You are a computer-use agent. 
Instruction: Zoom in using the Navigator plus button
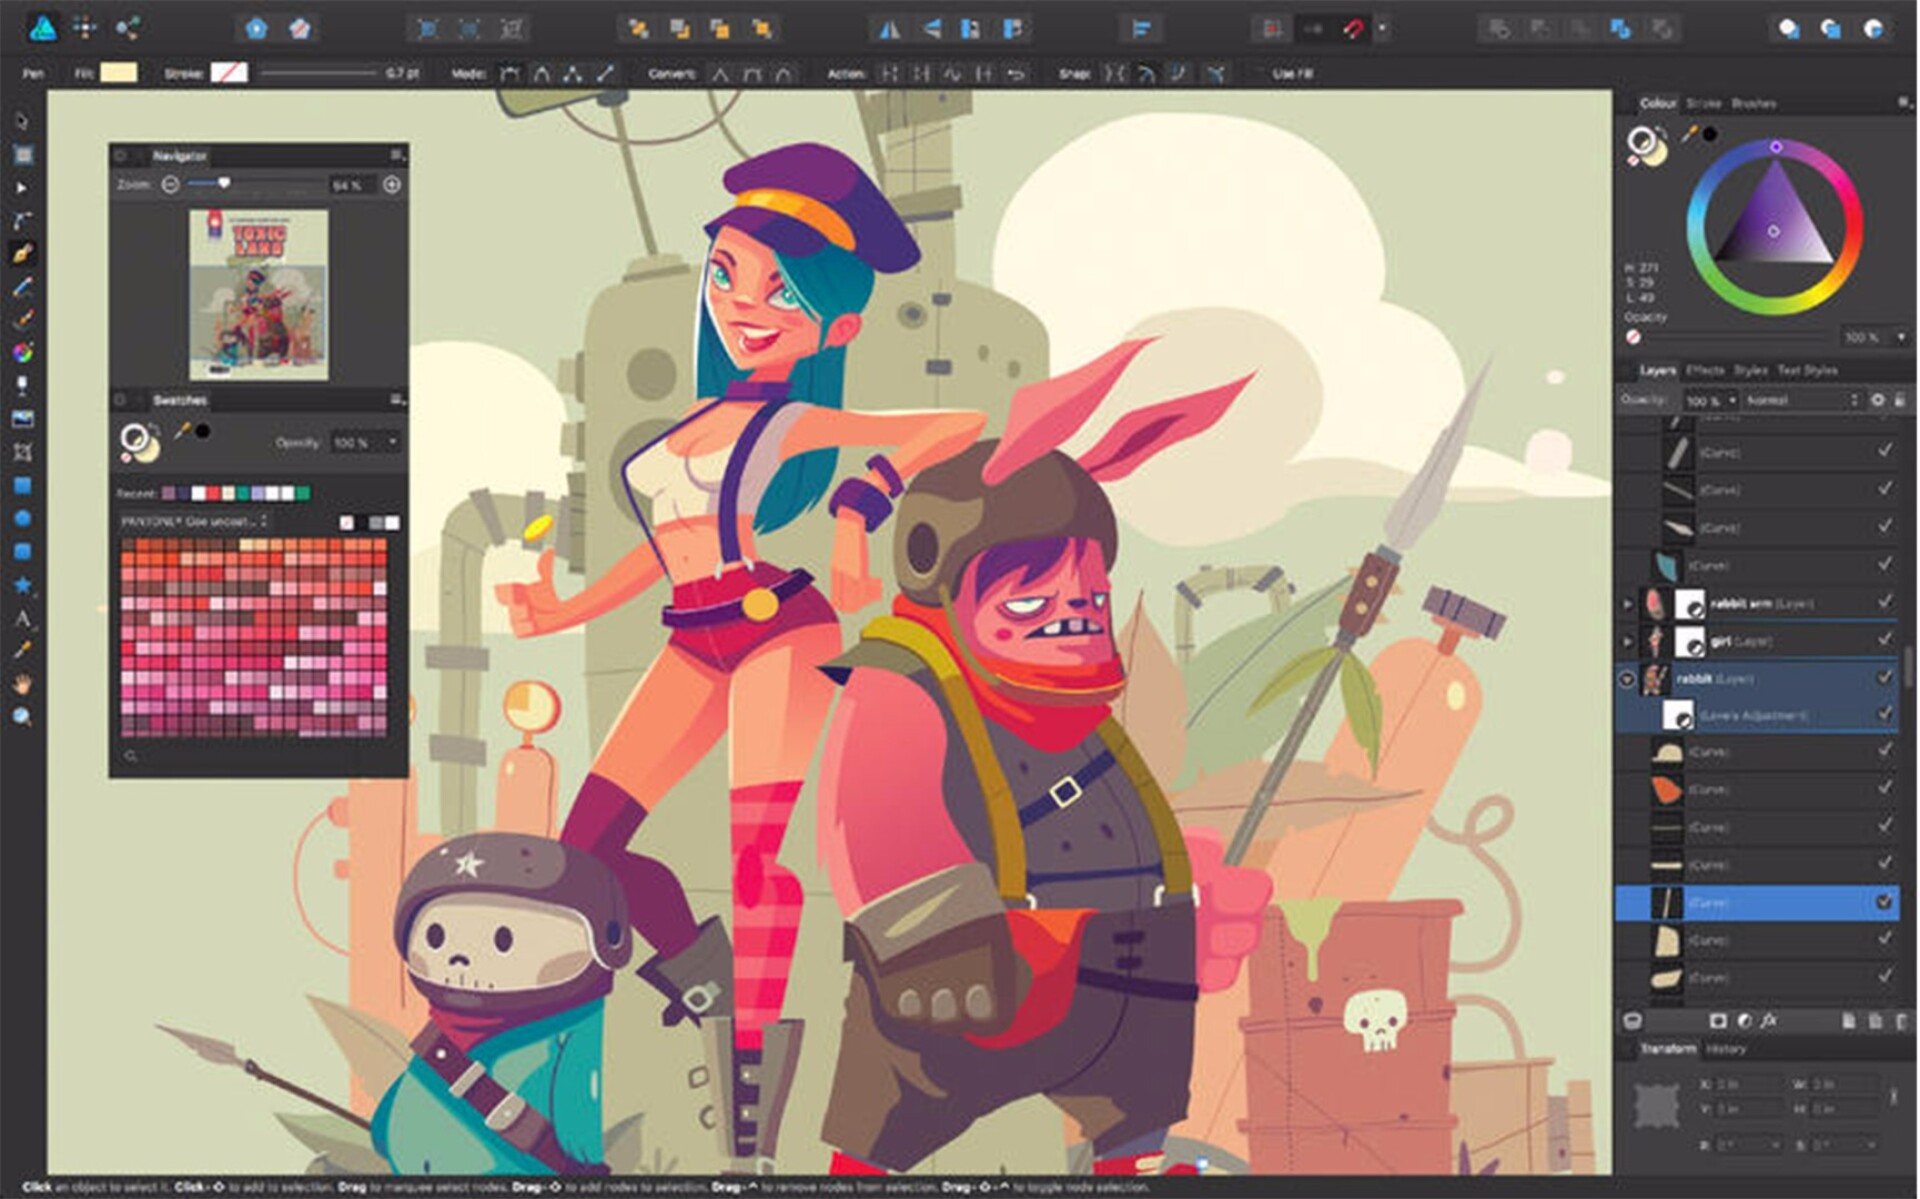(392, 184)
